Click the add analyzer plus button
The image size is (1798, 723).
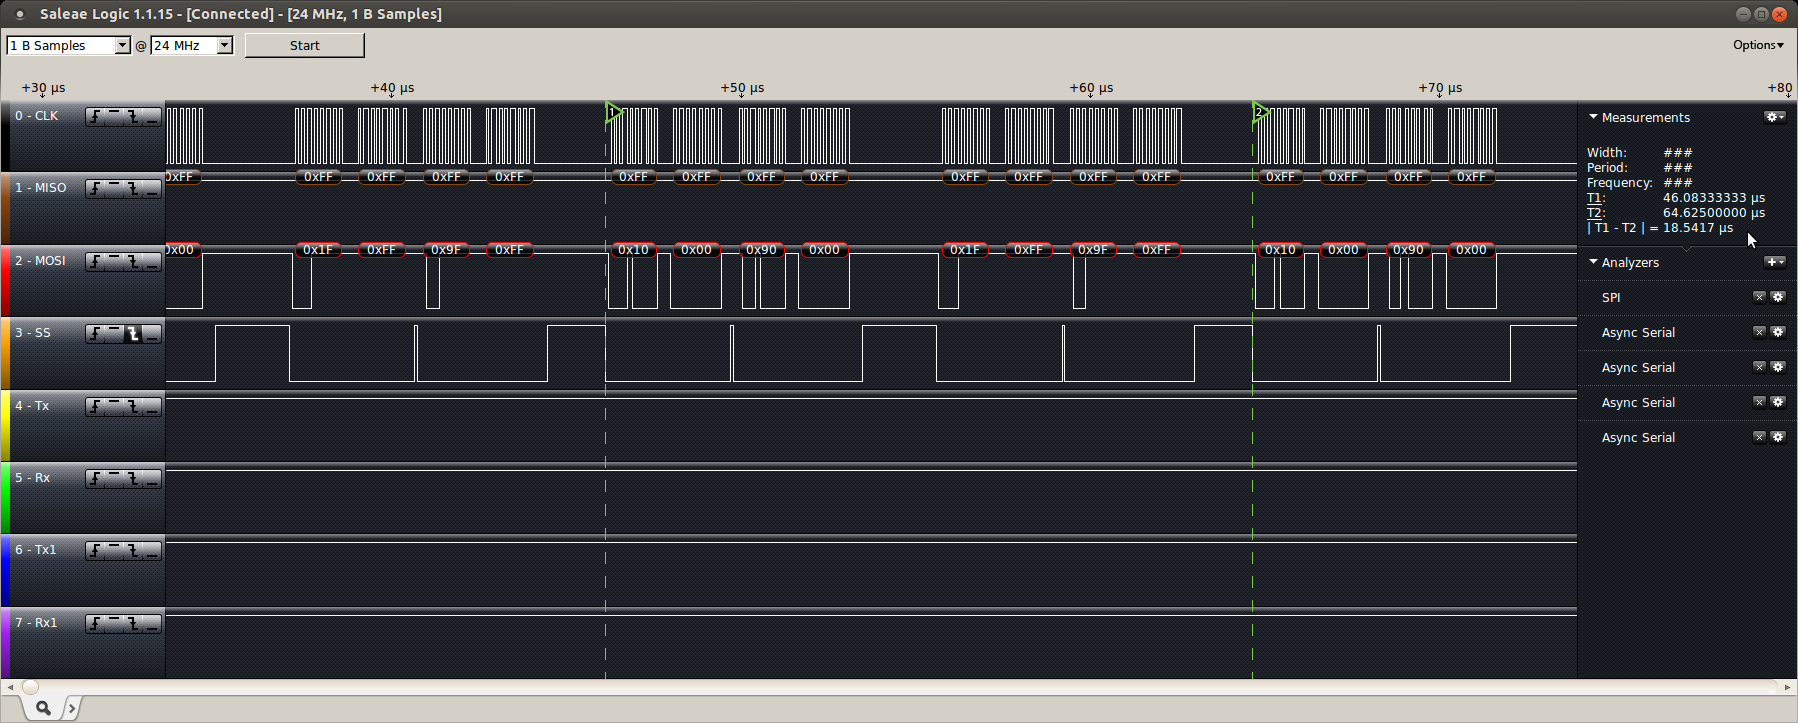click(1774, 262)
